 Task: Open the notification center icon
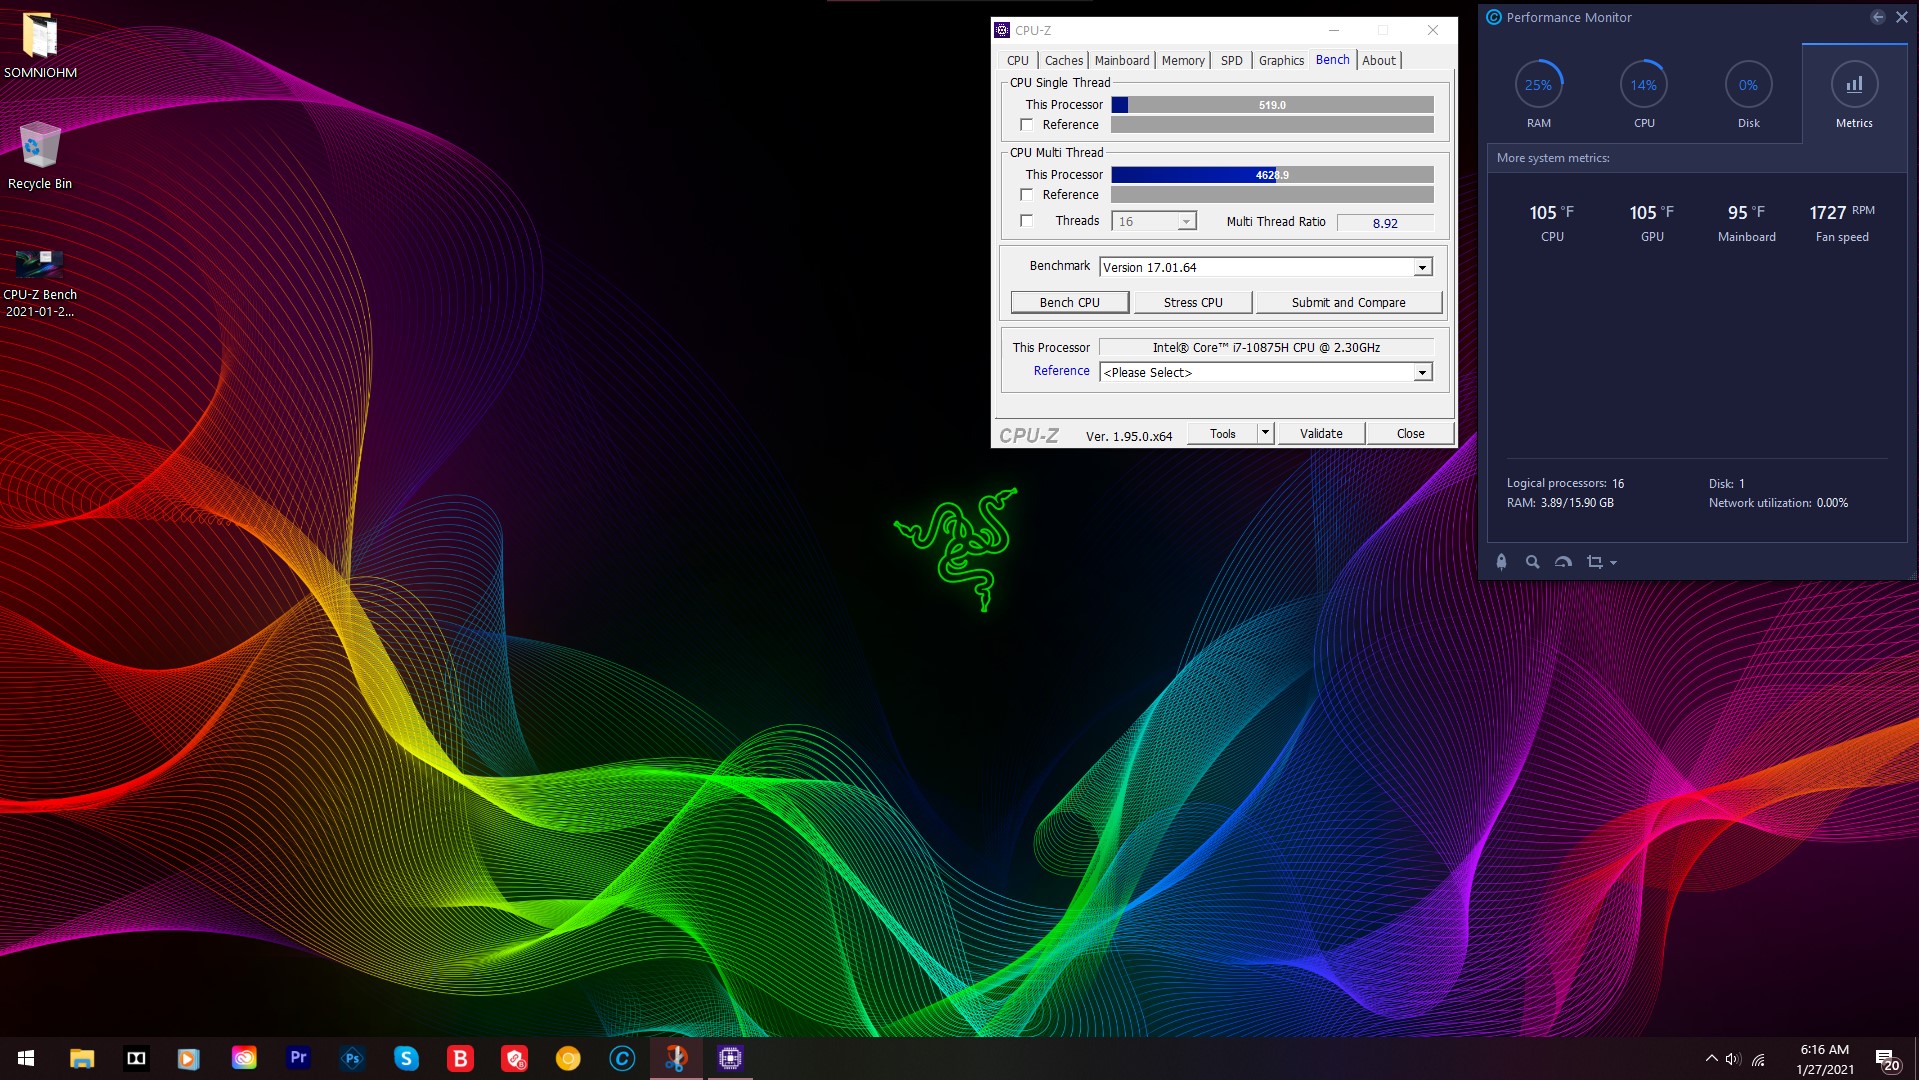(1886, 1059)
